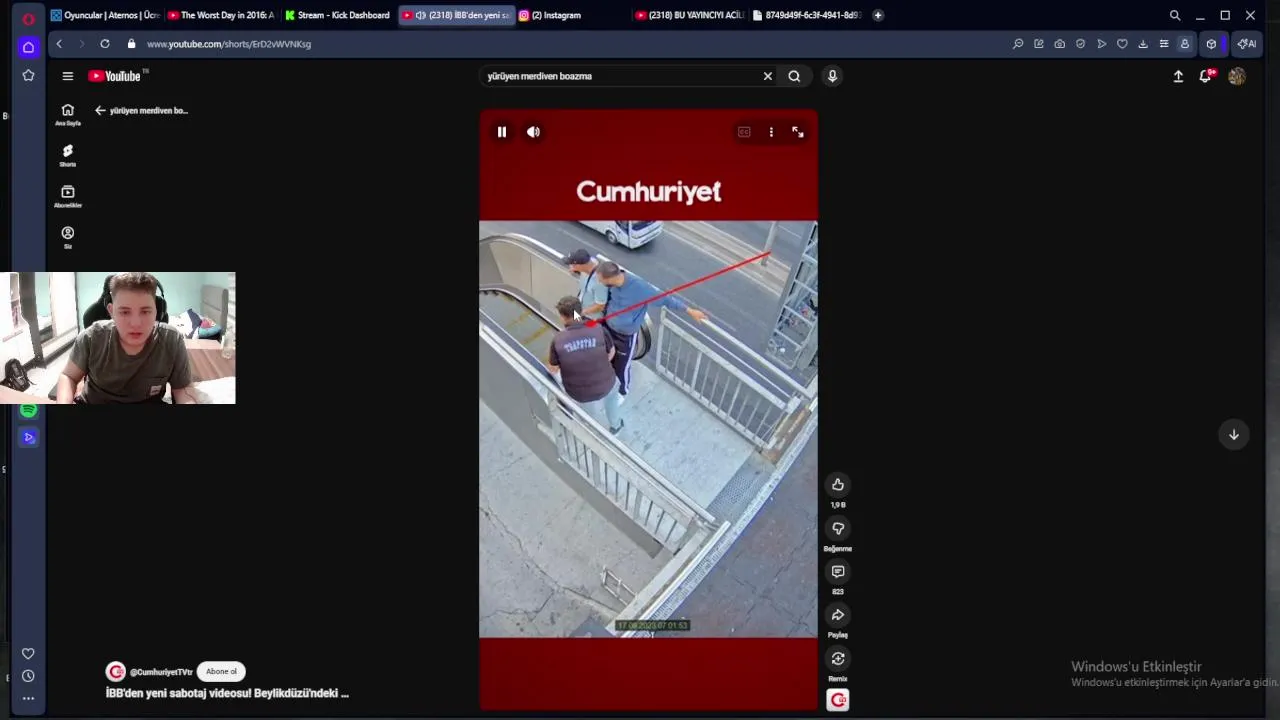The image size is (1280, 720).
Task: Open the send flow arrow icon
Action: [1101, 44]
